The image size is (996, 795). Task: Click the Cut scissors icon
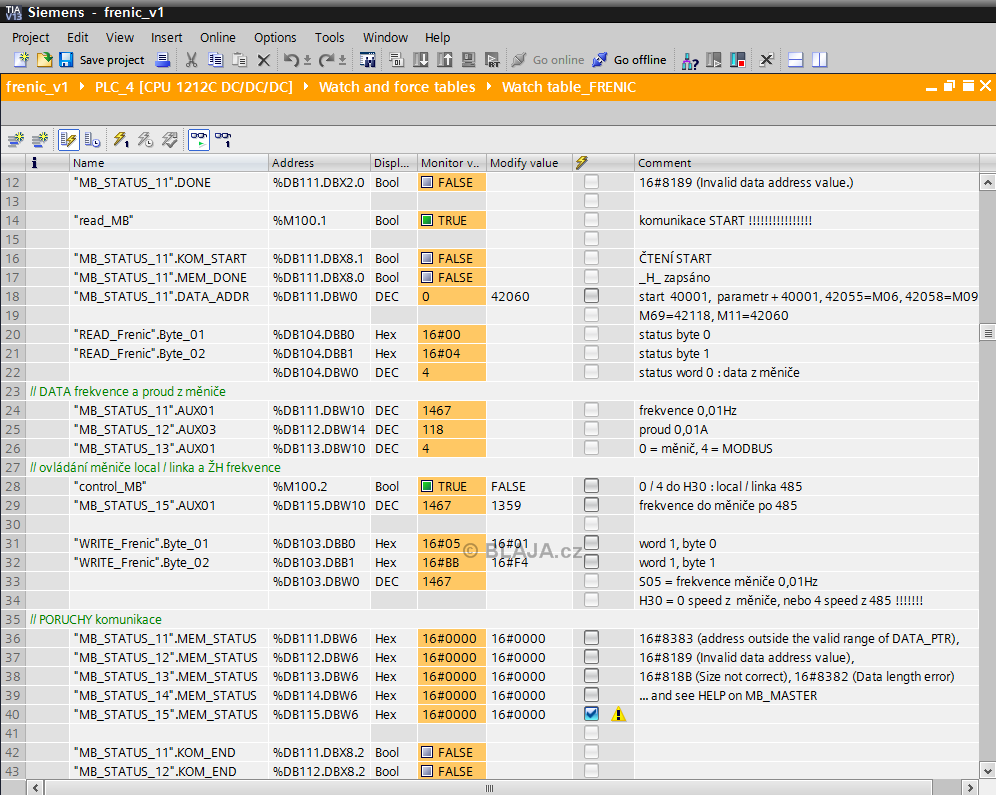point(191,60)
